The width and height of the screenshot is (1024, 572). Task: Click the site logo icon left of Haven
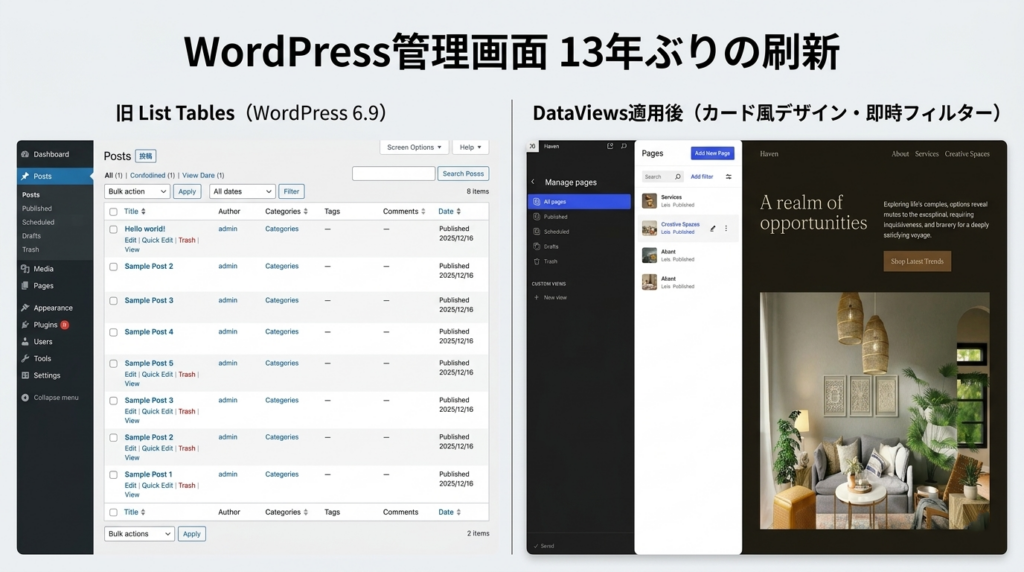click(x=532, y=146)
